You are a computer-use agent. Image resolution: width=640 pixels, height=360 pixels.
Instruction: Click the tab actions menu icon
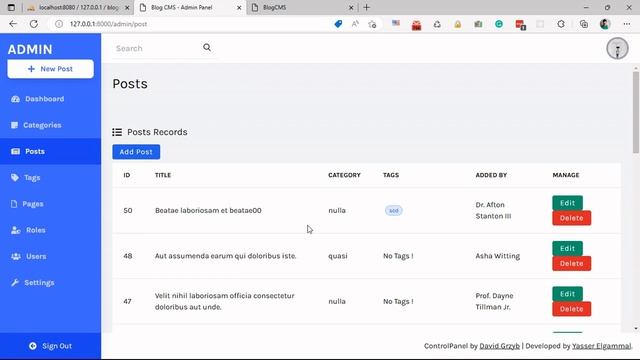click(11, 7)
